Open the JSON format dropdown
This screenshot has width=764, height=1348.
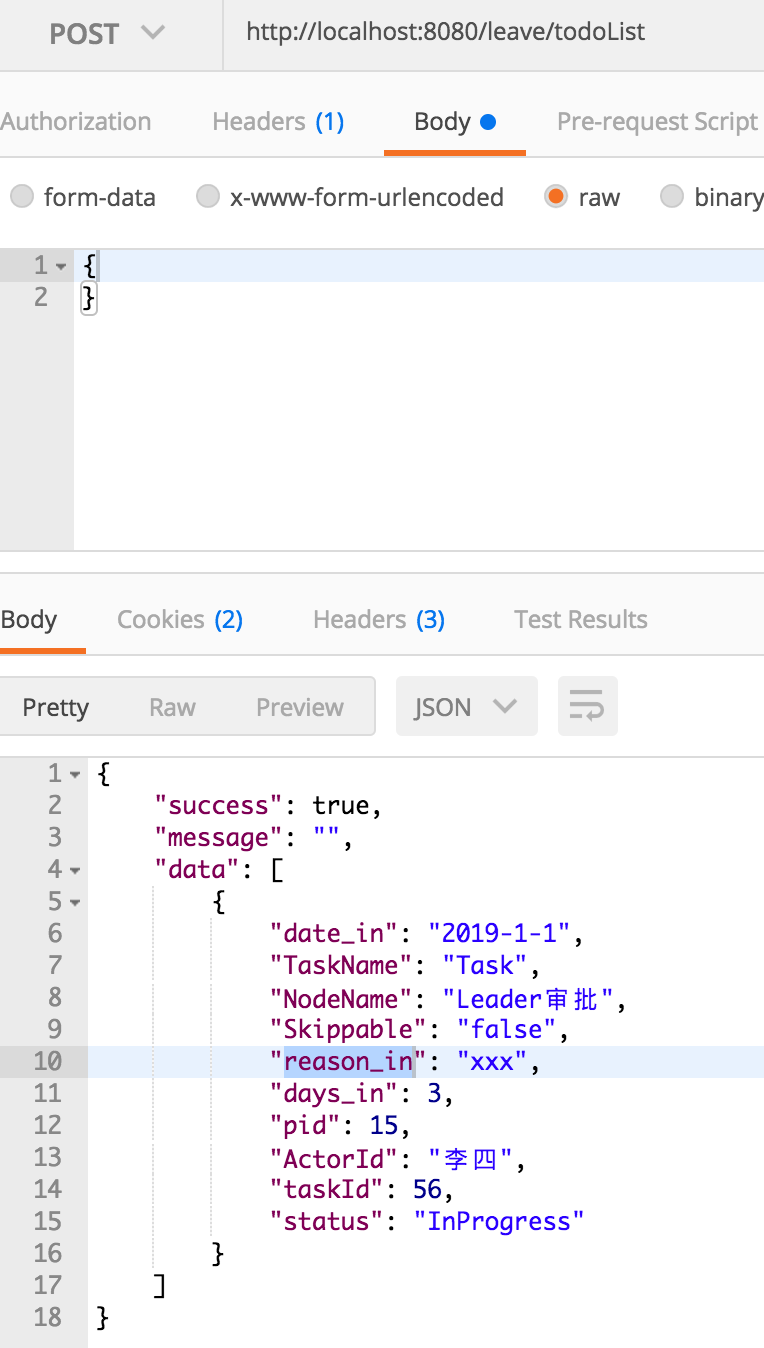click(x=466, y=707)
